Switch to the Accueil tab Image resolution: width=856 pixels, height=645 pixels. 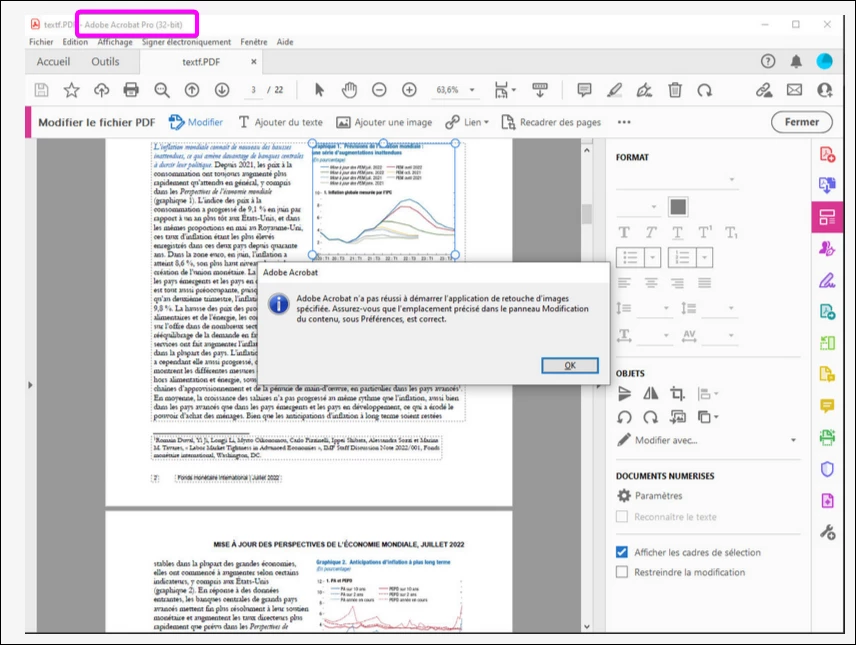[x=53, y=62]
